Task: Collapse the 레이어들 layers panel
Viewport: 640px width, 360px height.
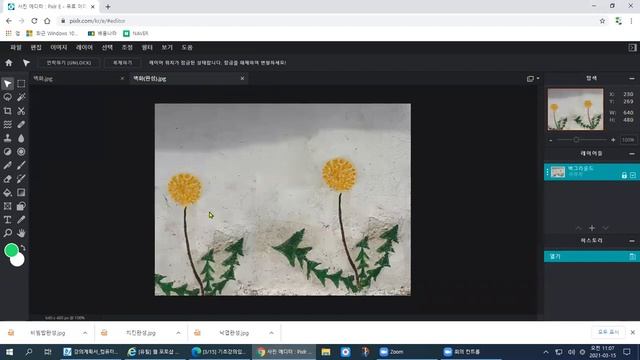Action: coord(632,153)
